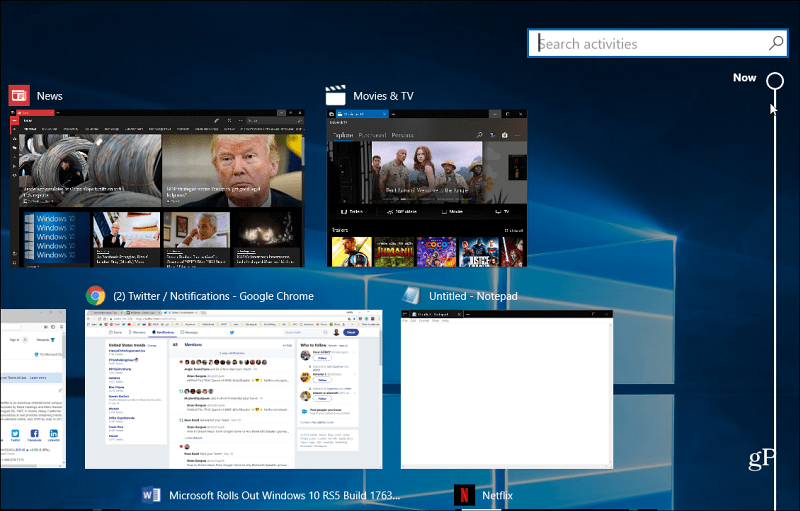Image resolution: width=800 pixels, height=511 pixels.
Task: Click the LinkedIn share icon in left browser thumbnail
Action: click(54, 433)
